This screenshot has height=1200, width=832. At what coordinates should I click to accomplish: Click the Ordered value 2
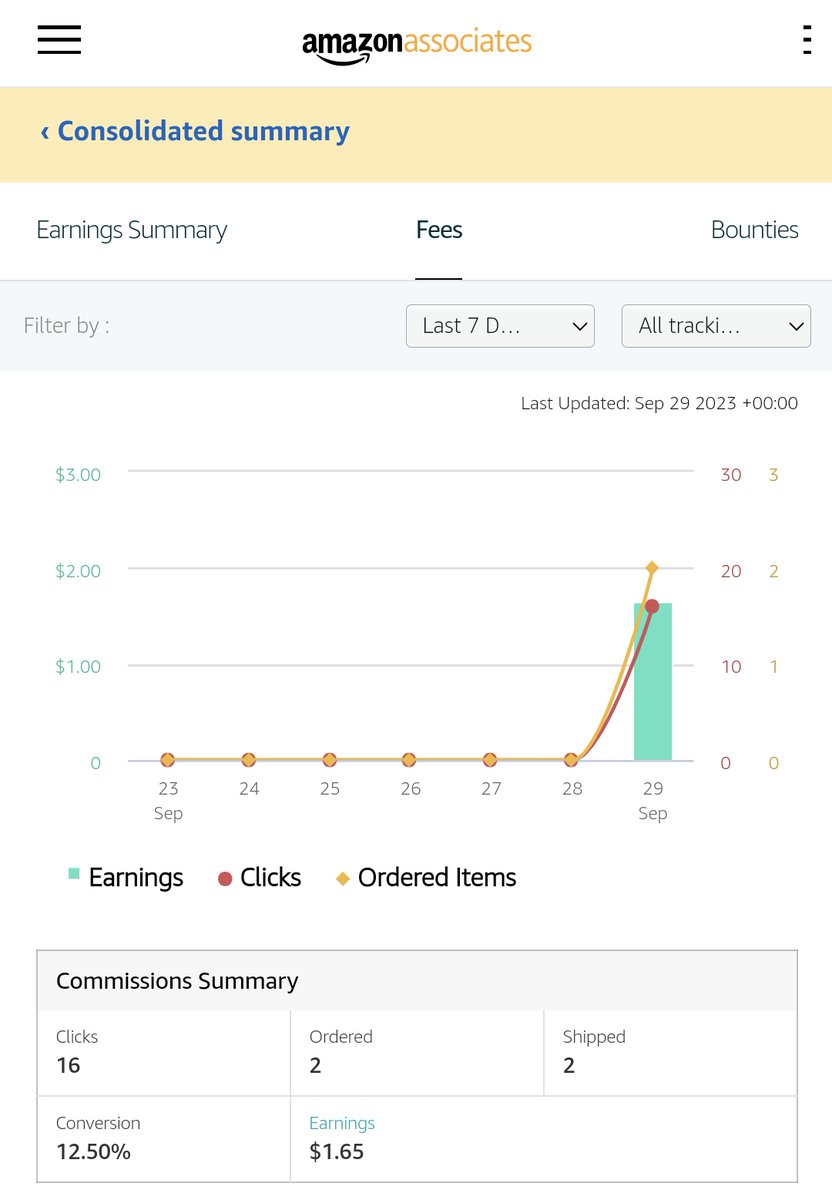(x=316, y=1065)
